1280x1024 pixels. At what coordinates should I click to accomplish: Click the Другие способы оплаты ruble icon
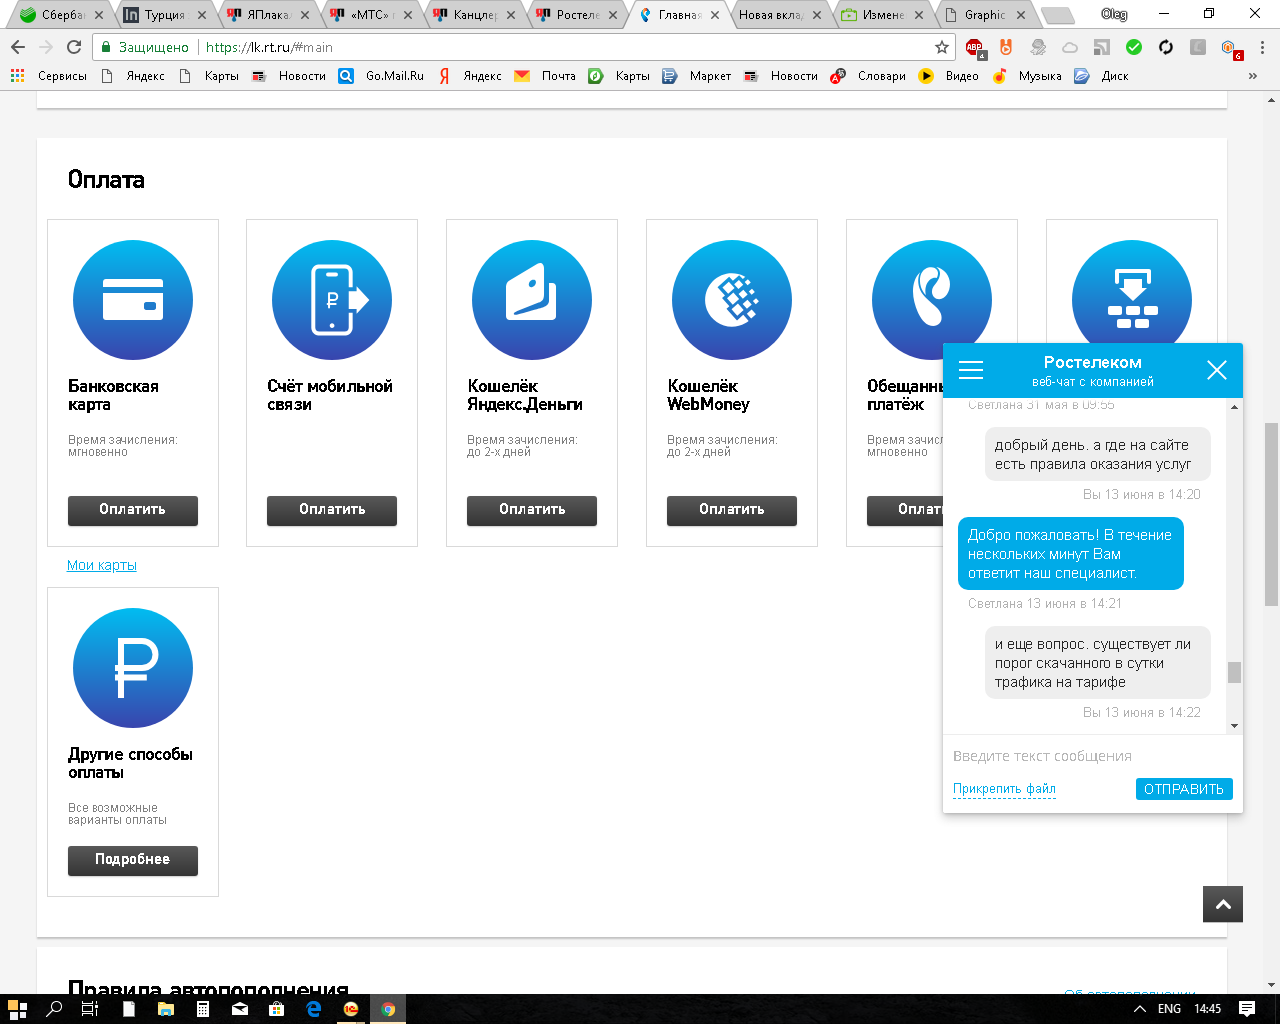[133, 668]
